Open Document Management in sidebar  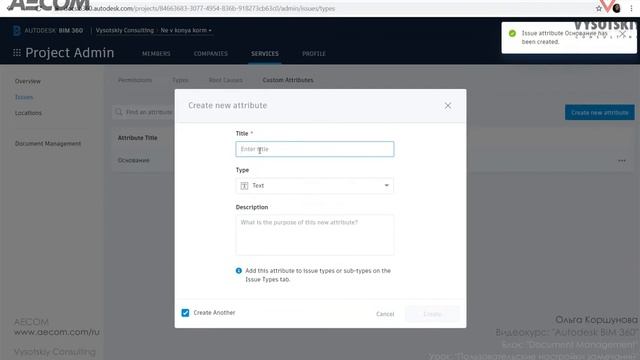click(48, 143)
